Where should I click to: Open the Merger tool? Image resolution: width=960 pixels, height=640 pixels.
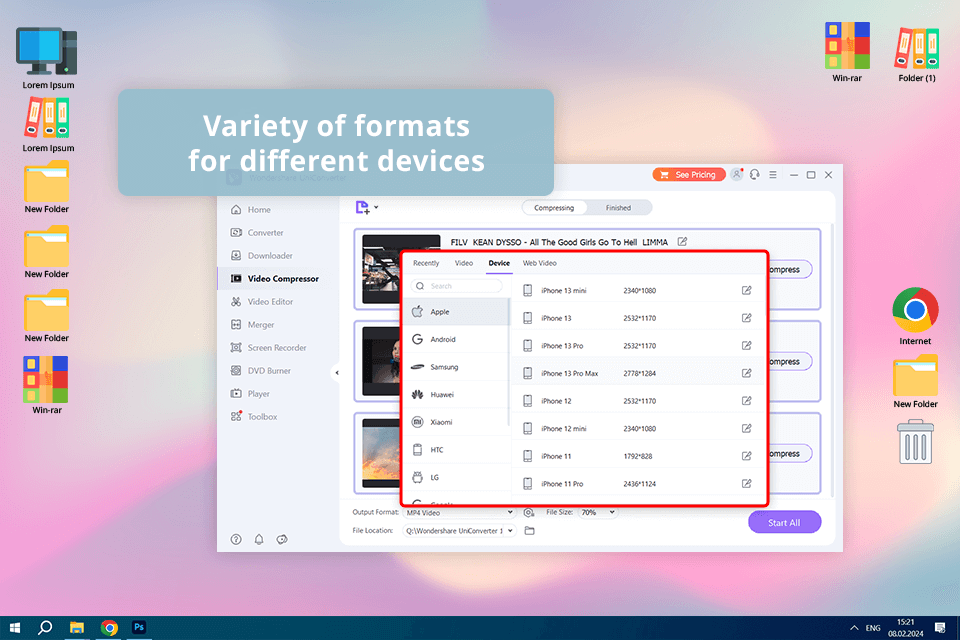pyautogui.click(x=252, y=325)
